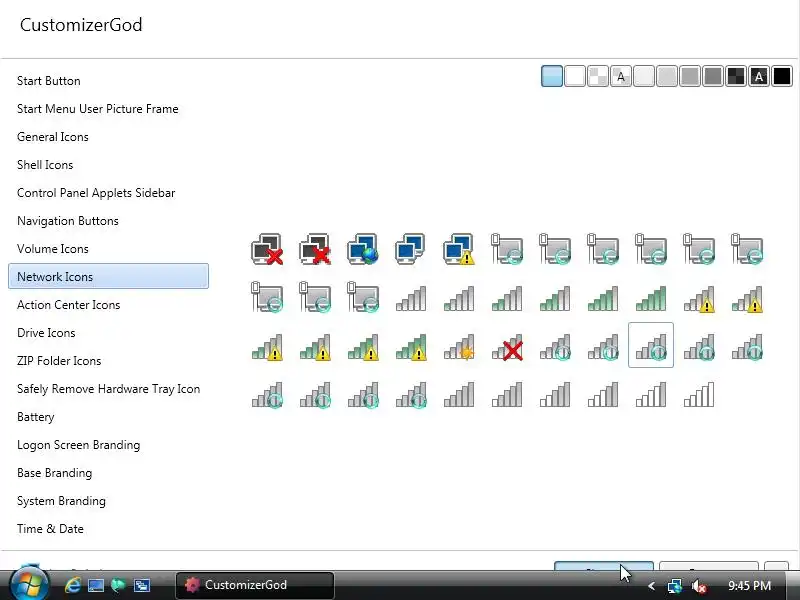Switch to Battery category
800x600 pixels.
pos(35,417)
